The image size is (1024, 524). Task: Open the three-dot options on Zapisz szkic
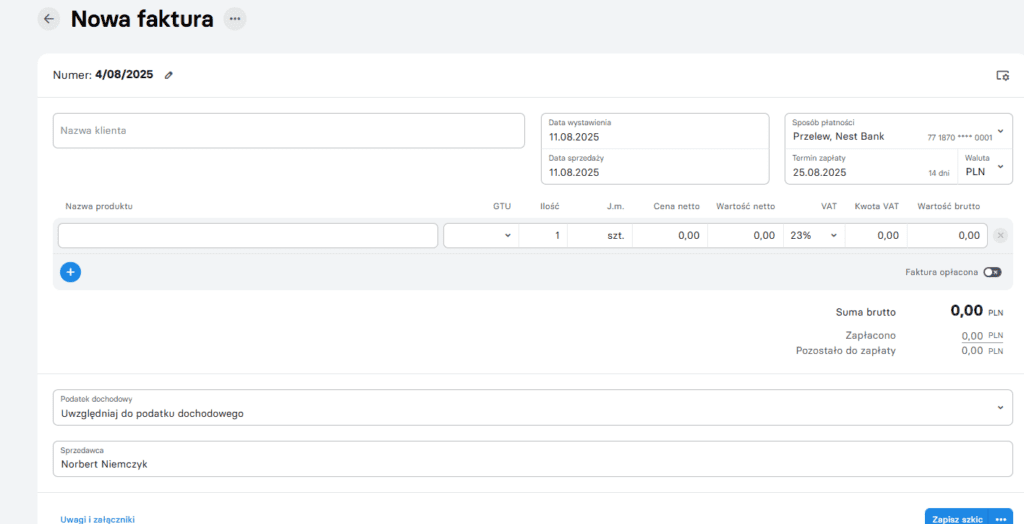point(1001,519)
